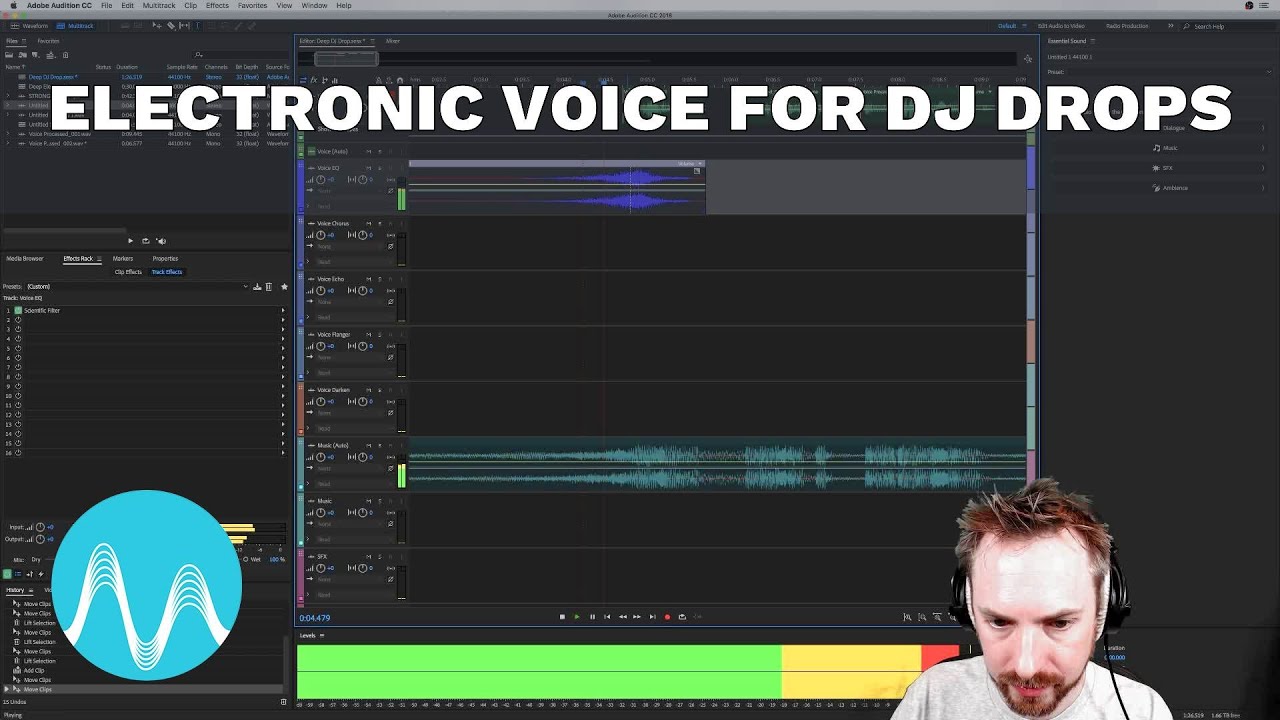Screen dimensions: 1280x720
Task: Switch to Clip Effects in Effects Rack
Action: click(x=128, y=272)
